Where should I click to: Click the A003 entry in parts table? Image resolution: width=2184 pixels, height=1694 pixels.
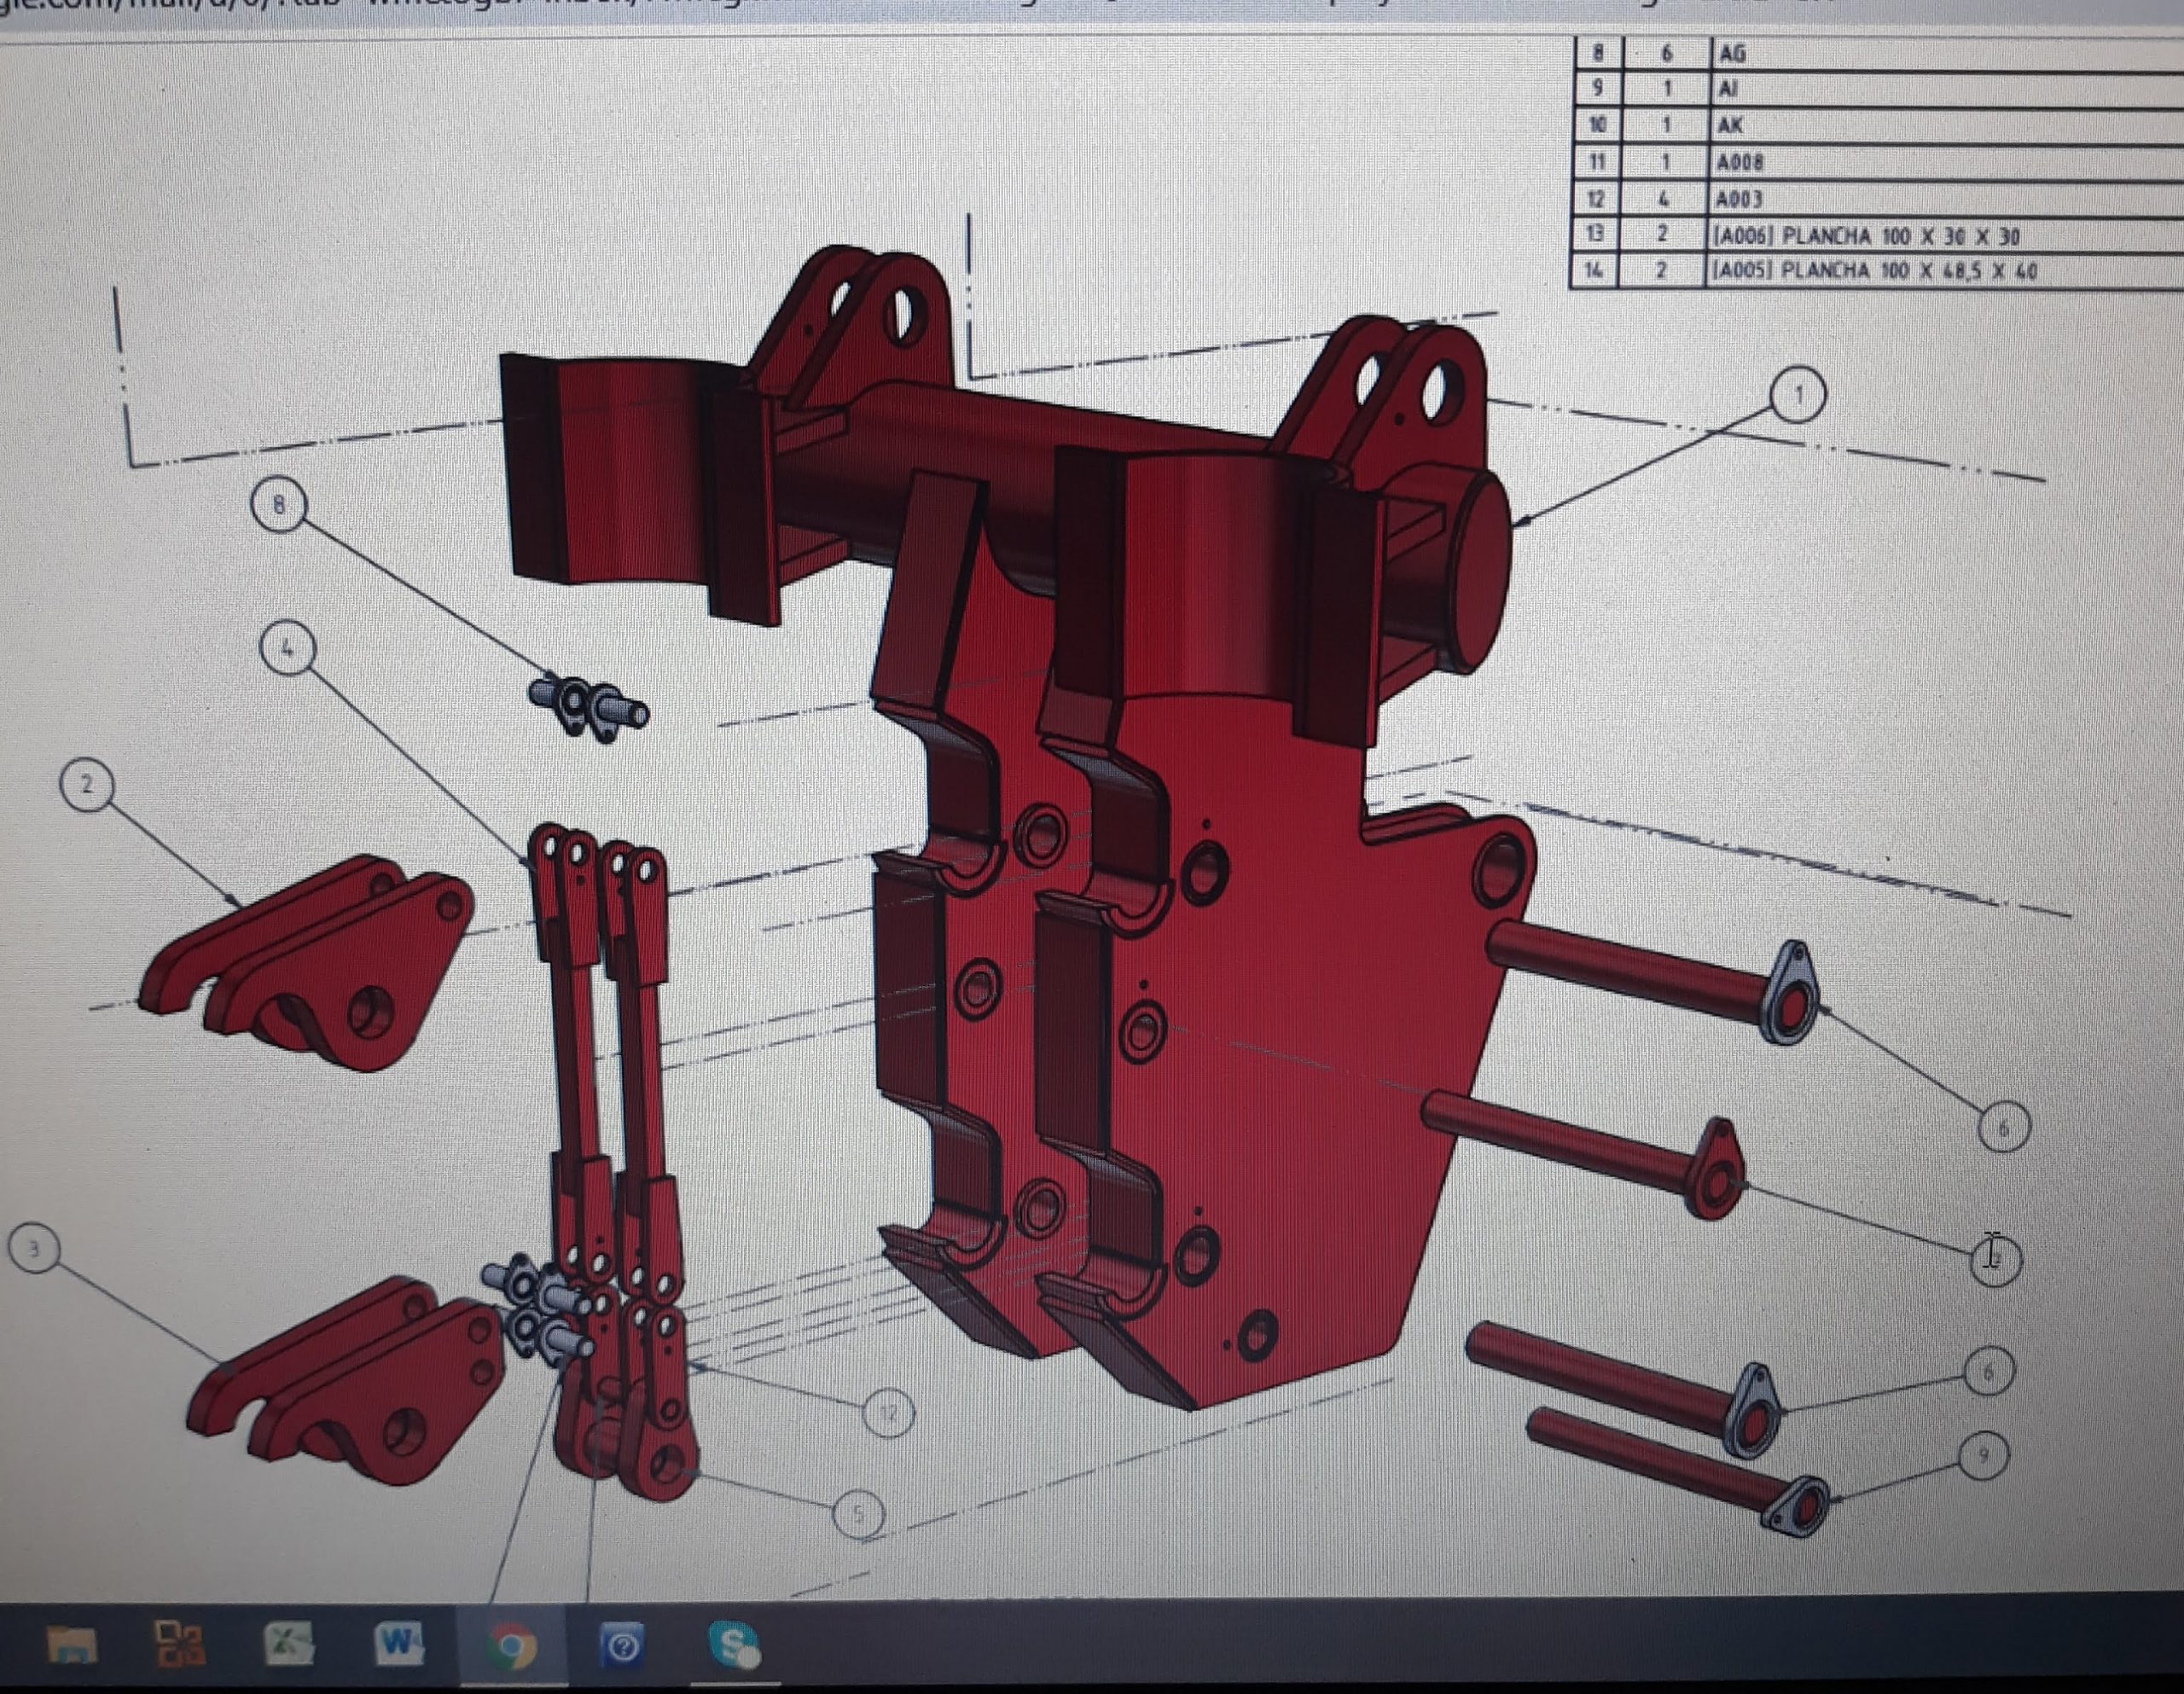click(1740, 199)
